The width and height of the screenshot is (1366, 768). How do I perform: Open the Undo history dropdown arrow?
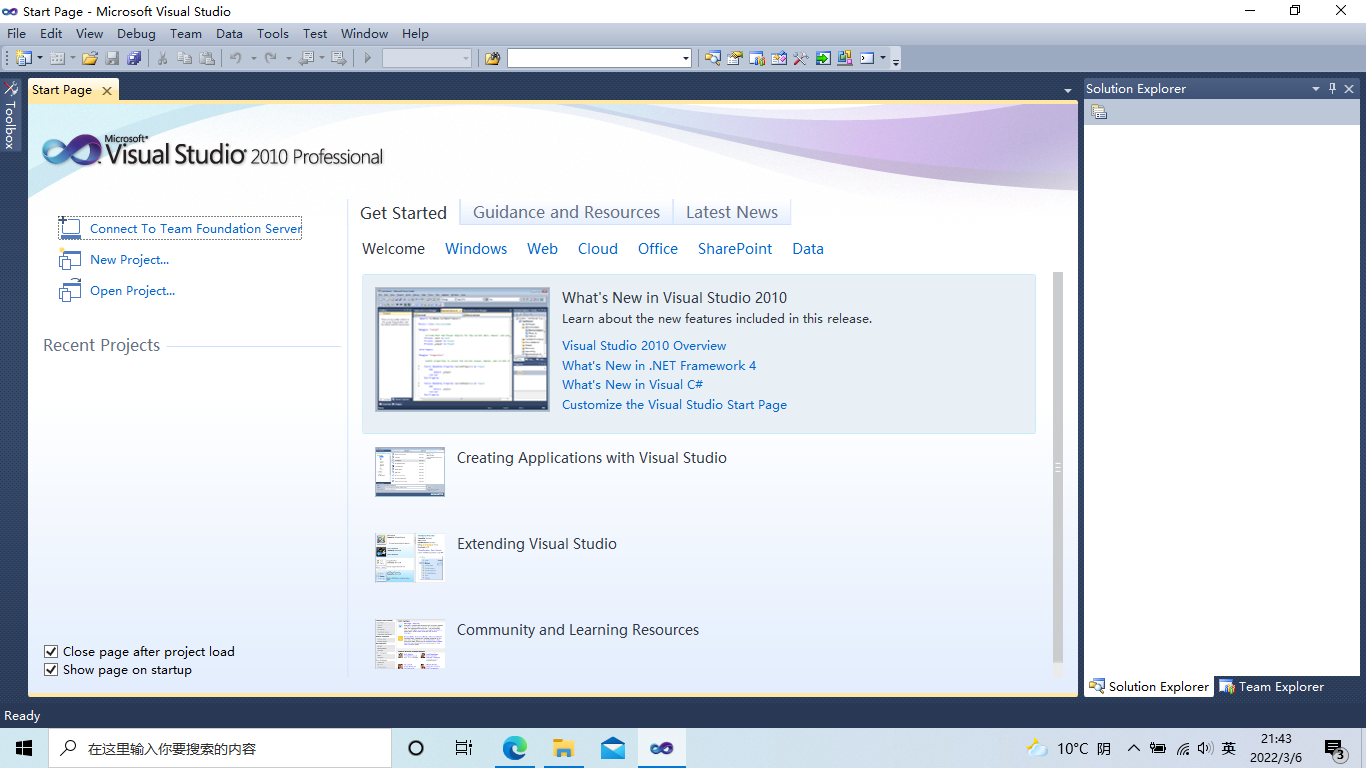[x=253, y=58]
